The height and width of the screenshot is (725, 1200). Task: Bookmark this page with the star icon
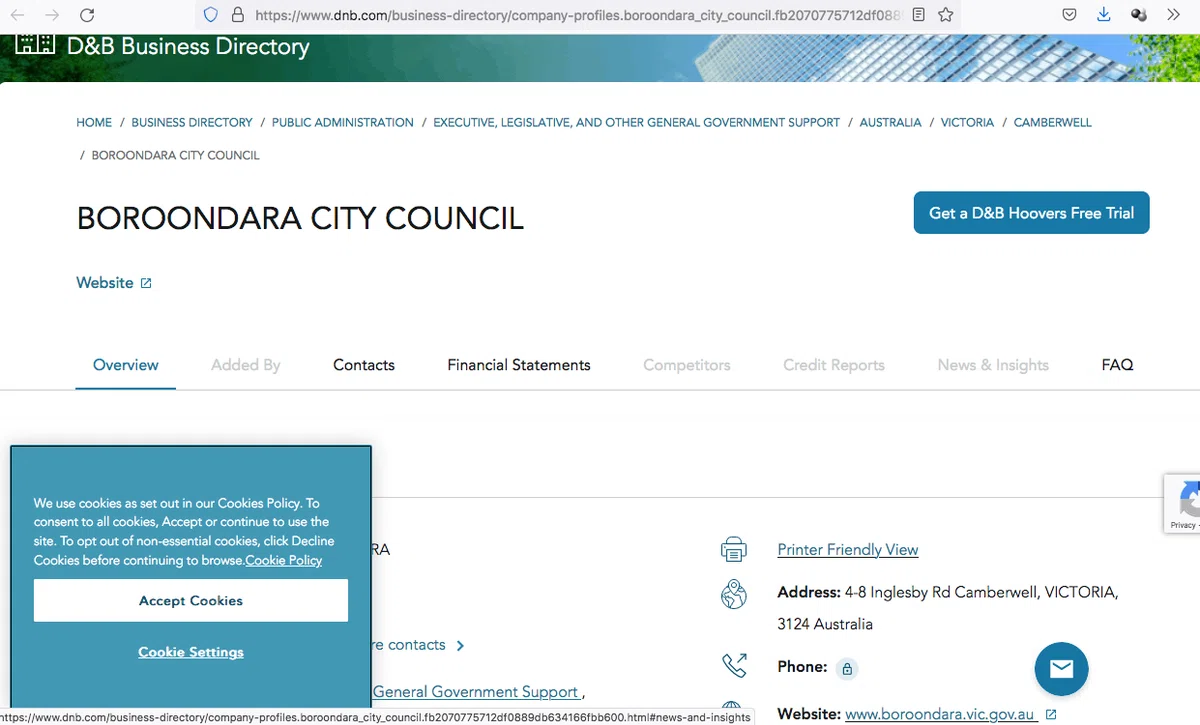(946, 15)
